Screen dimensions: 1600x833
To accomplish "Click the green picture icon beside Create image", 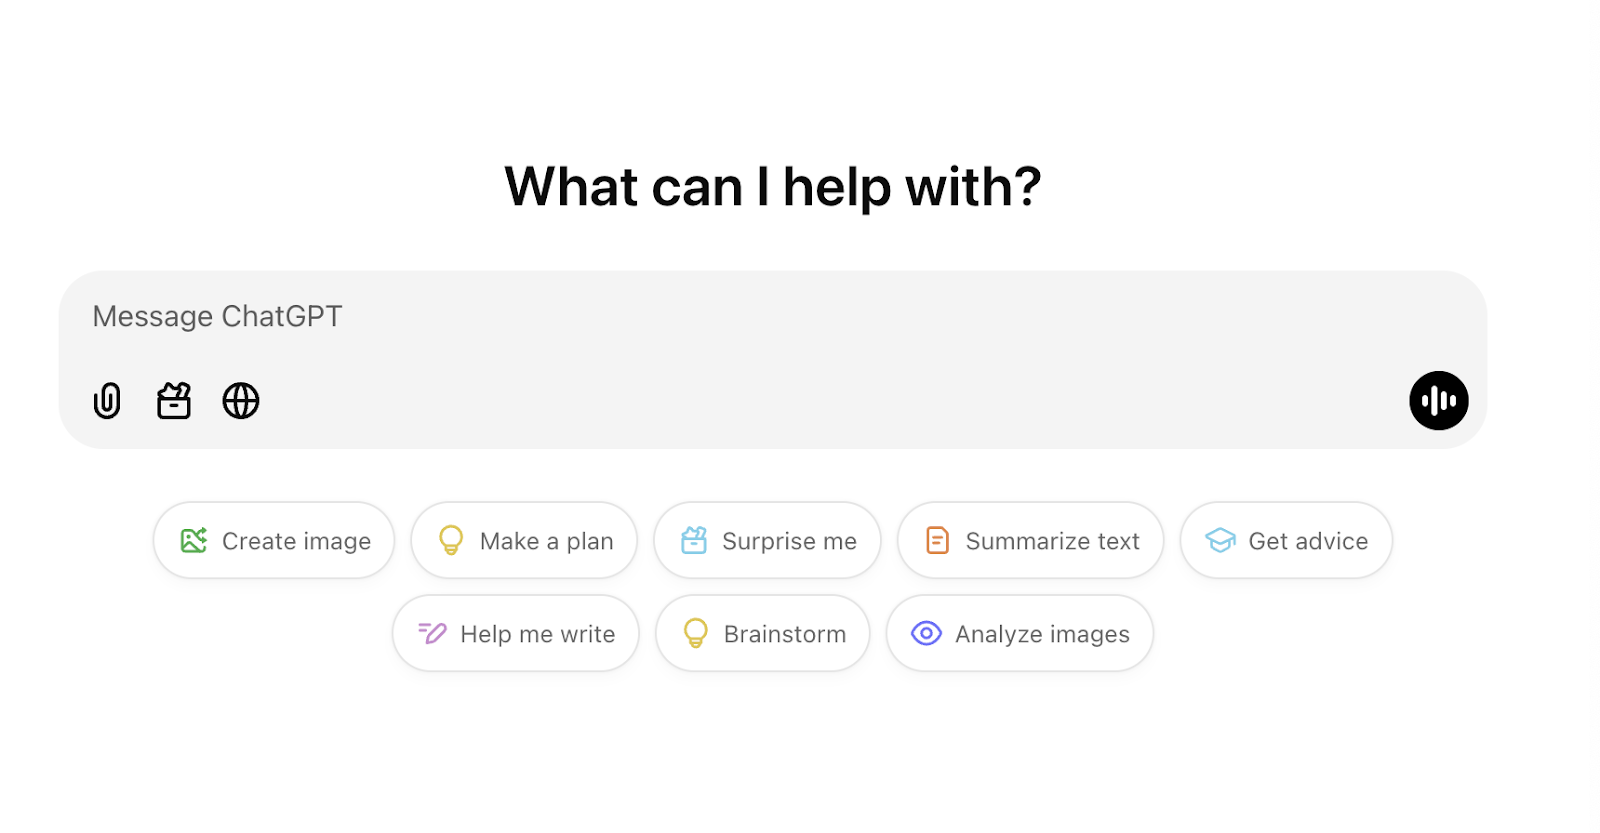I will [x=194, y=541].
